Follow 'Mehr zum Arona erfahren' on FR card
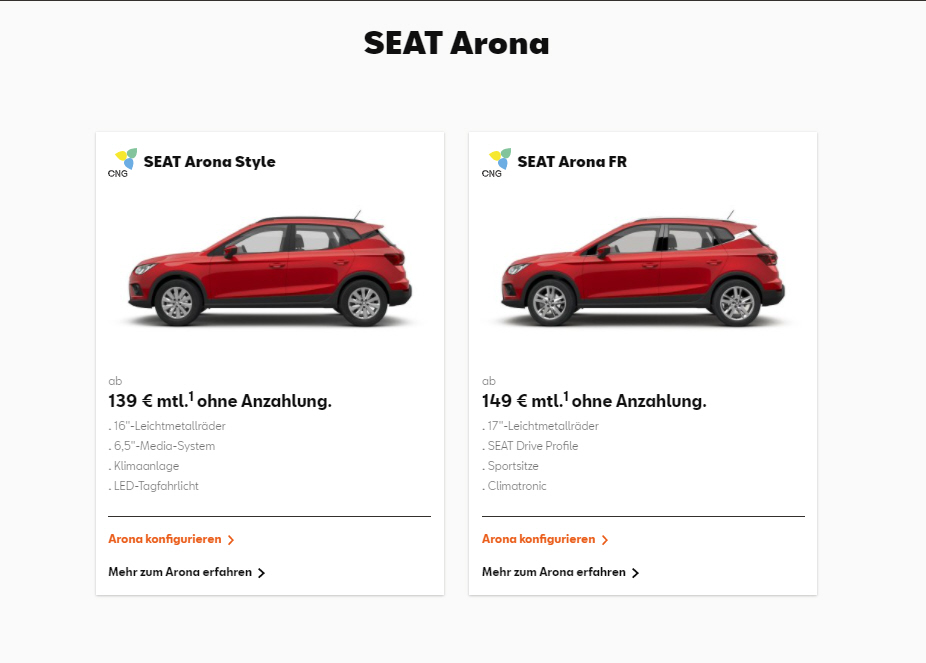Image resolution: width=926 pixels, height=663 pixels. tap(554, 572)
